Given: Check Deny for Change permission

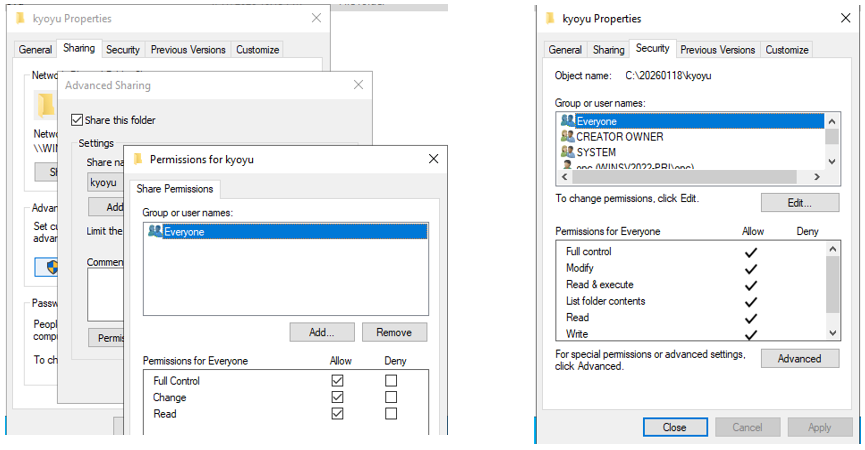Looking at the screenshot, I should [x=391, y=397].
